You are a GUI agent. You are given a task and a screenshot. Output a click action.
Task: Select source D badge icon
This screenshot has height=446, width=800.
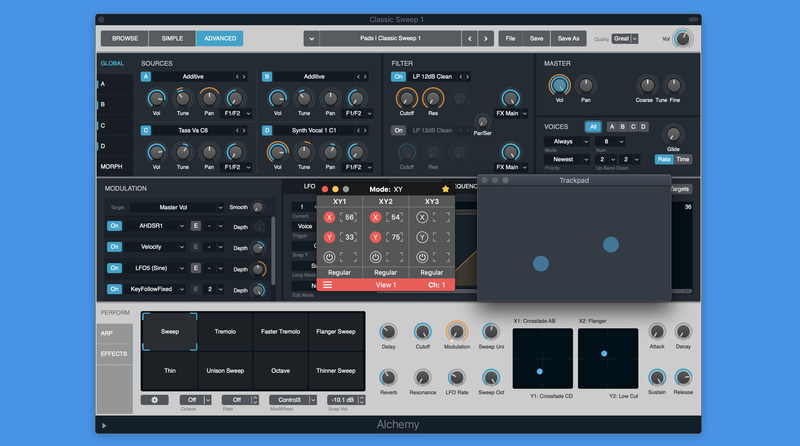pos(267,131)
